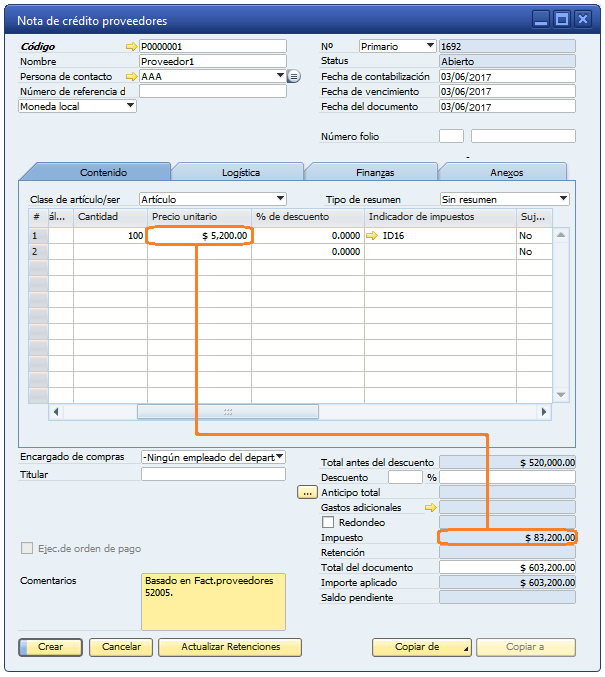Toggle the Ejec.de orden de pago checkbox
This screenshot has height=677, width=605.
click(x=27, y=548)
